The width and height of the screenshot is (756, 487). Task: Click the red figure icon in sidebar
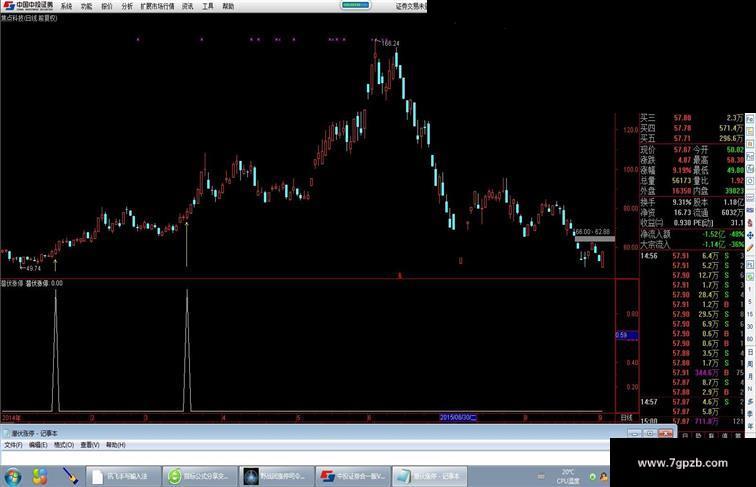coord(750,222)
